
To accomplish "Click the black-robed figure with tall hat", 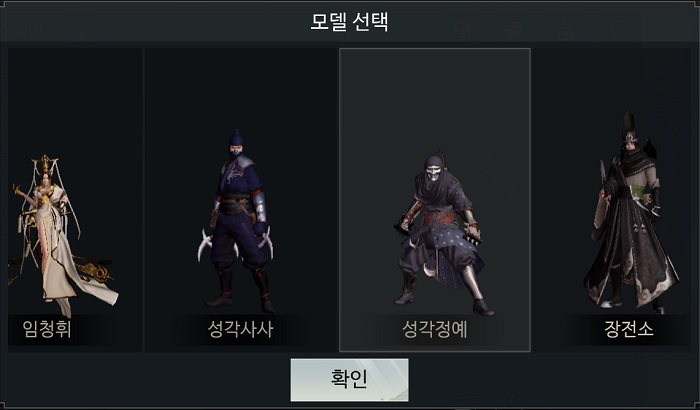I will tap(630, 212).
